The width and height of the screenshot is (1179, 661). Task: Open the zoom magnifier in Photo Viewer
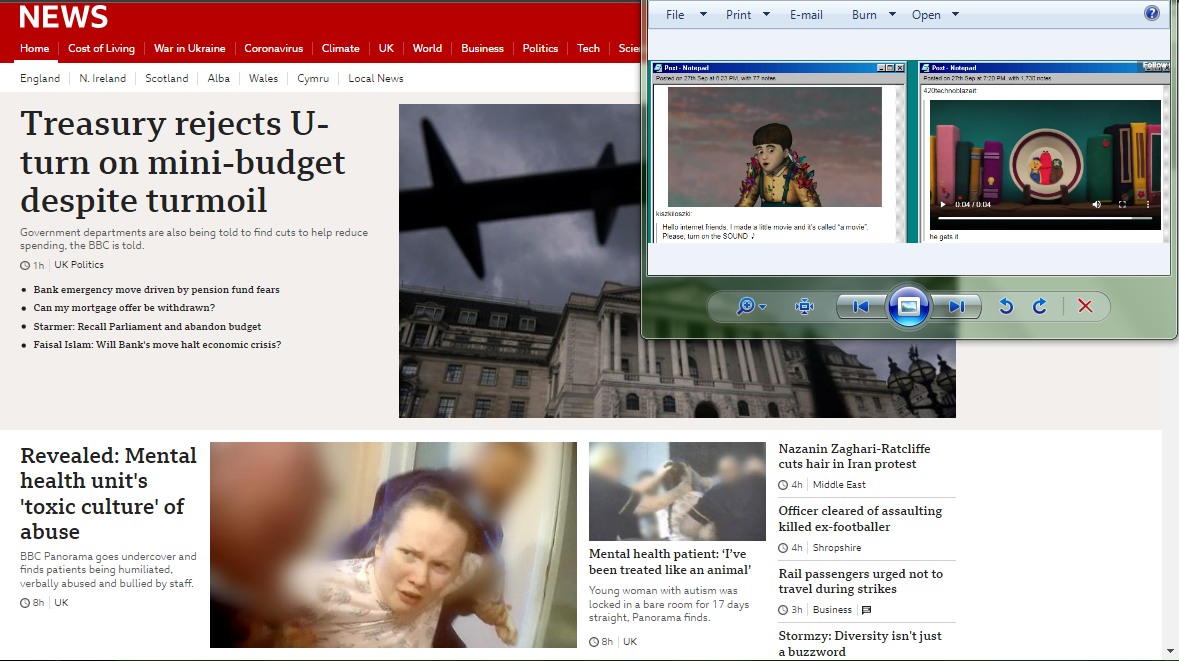[745, 306]
